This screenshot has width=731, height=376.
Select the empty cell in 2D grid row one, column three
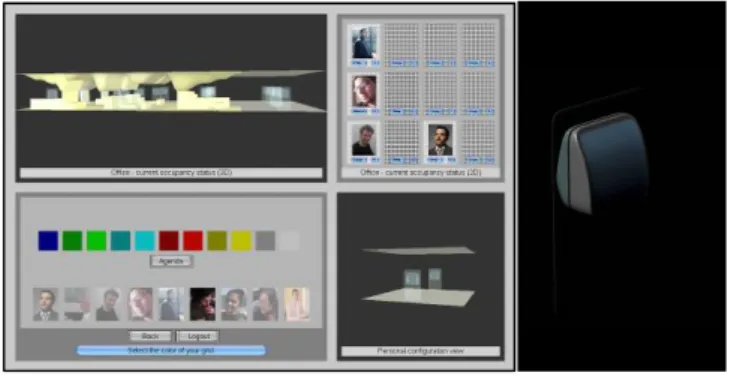coord(441,45)
